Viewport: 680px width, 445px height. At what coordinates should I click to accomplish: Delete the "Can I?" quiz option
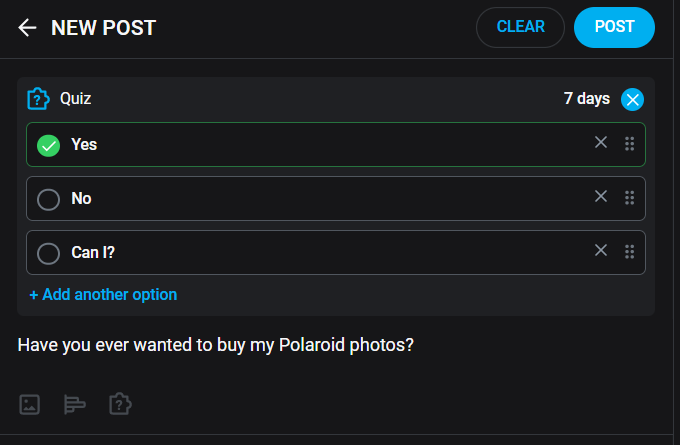pos(601,251)
